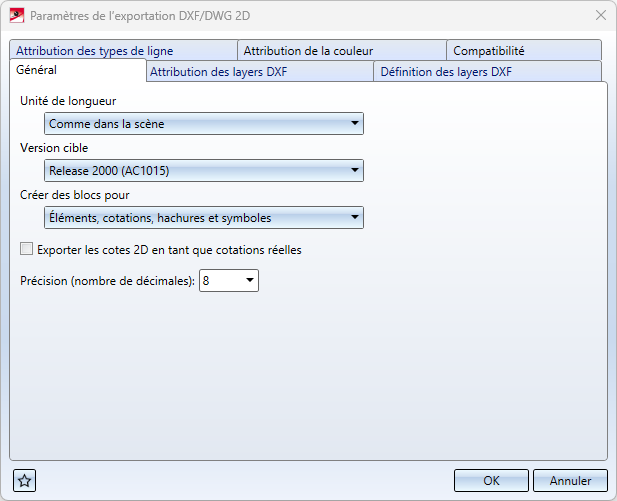Enable exporting 2D dimensions as real dimensions
Viewport: 617px width, 501px height.
[27, 250]
